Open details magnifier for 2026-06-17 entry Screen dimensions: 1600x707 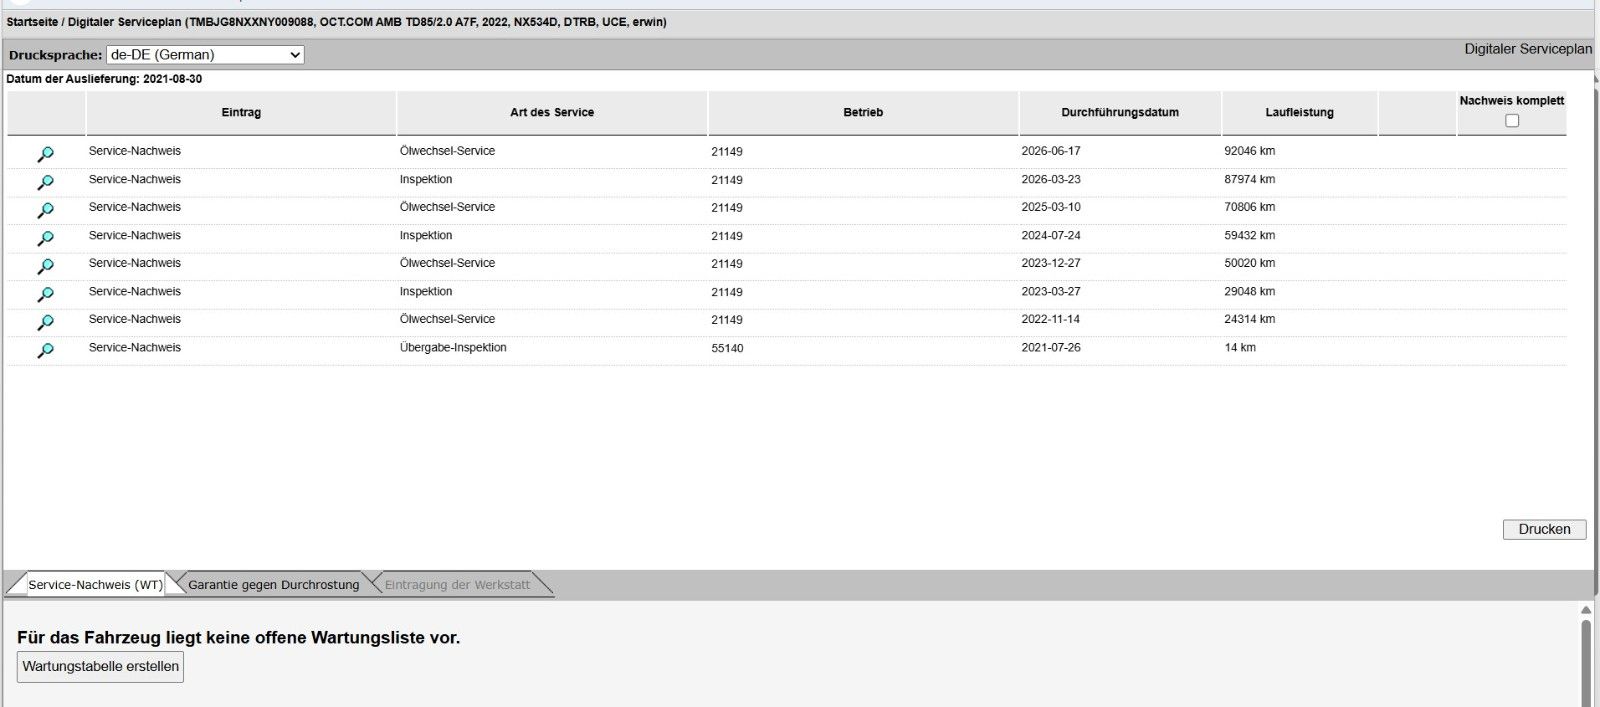[45, 154]
